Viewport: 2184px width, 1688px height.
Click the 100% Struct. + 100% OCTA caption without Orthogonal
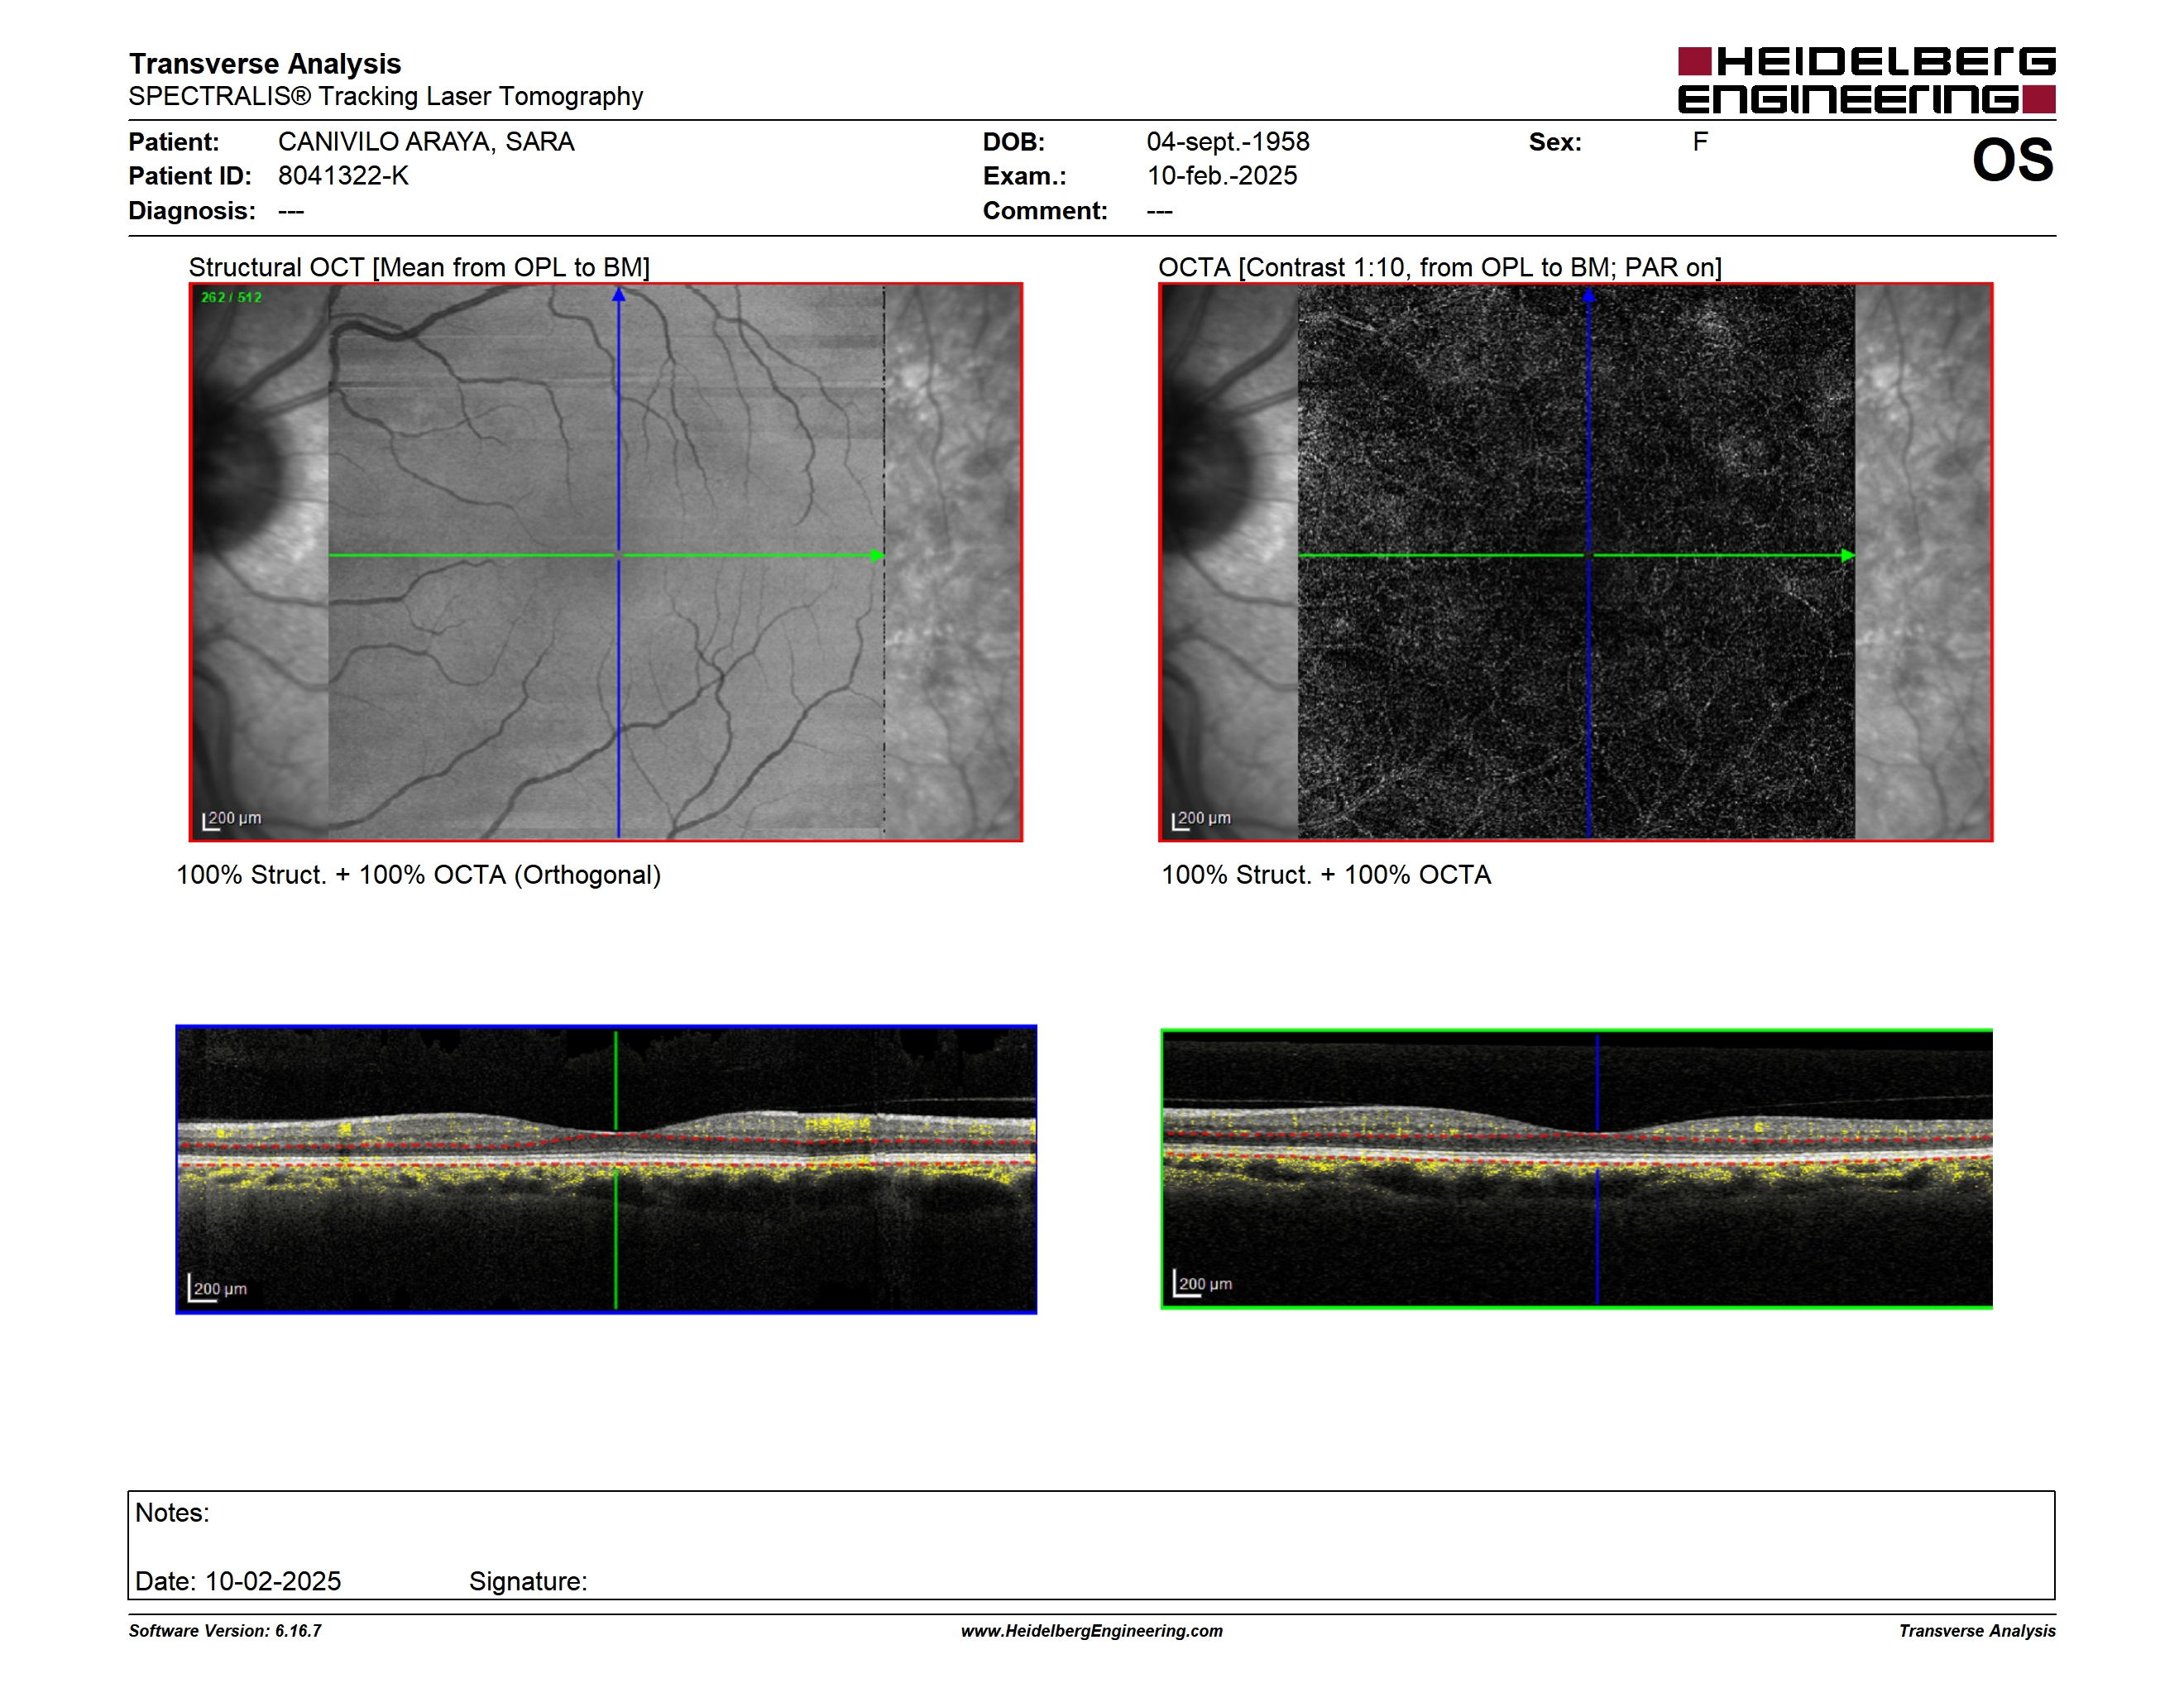pyautogui.click(x=1326, y=875)
